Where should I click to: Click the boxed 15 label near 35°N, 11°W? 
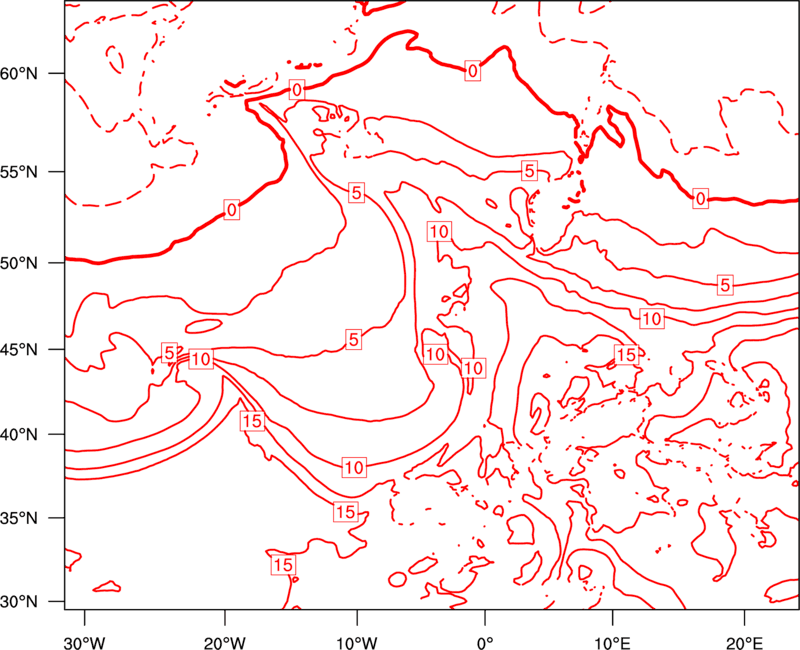(345, 512)
